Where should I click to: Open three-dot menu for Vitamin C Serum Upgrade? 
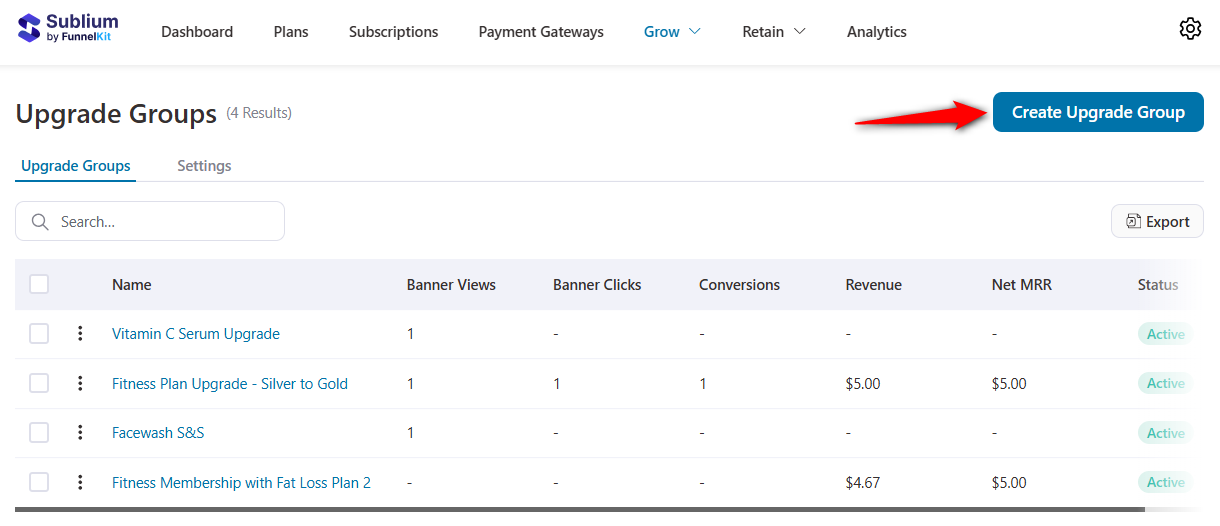[80, 334]
